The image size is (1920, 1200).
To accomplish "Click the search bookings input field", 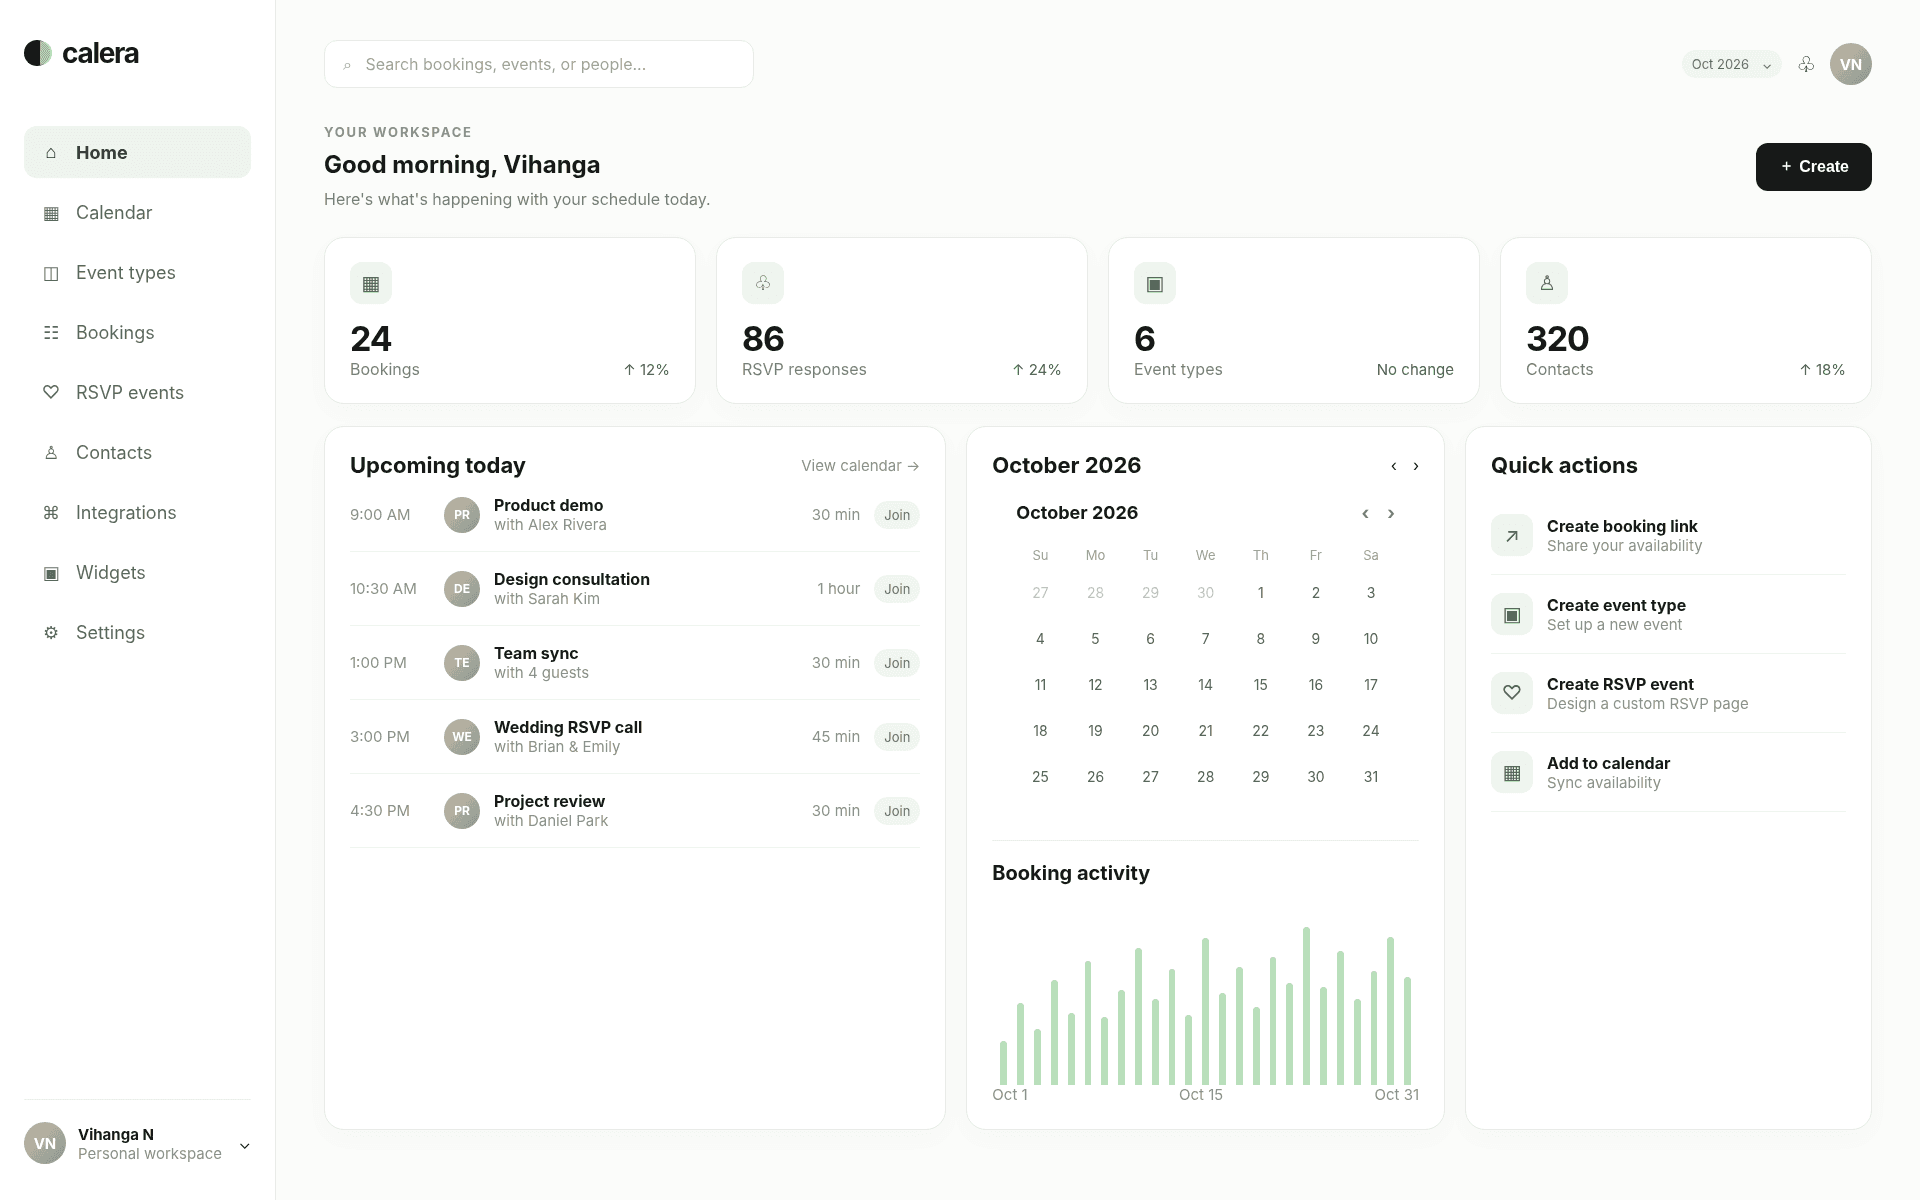I will click(x=539, y=64).
